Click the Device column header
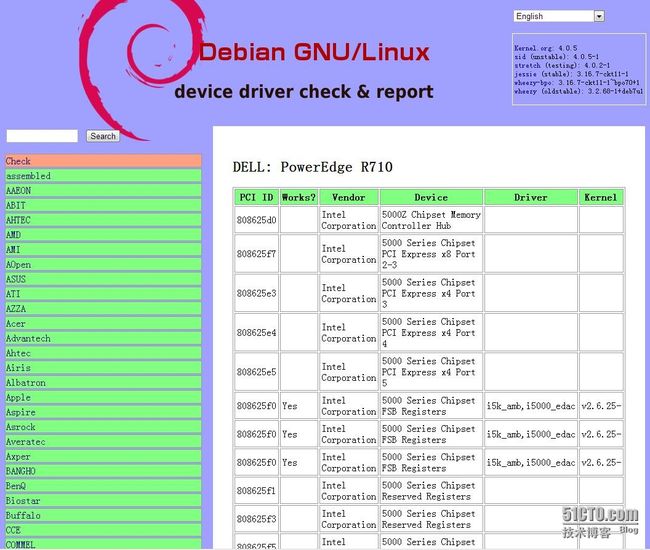 tap(431, 197)
